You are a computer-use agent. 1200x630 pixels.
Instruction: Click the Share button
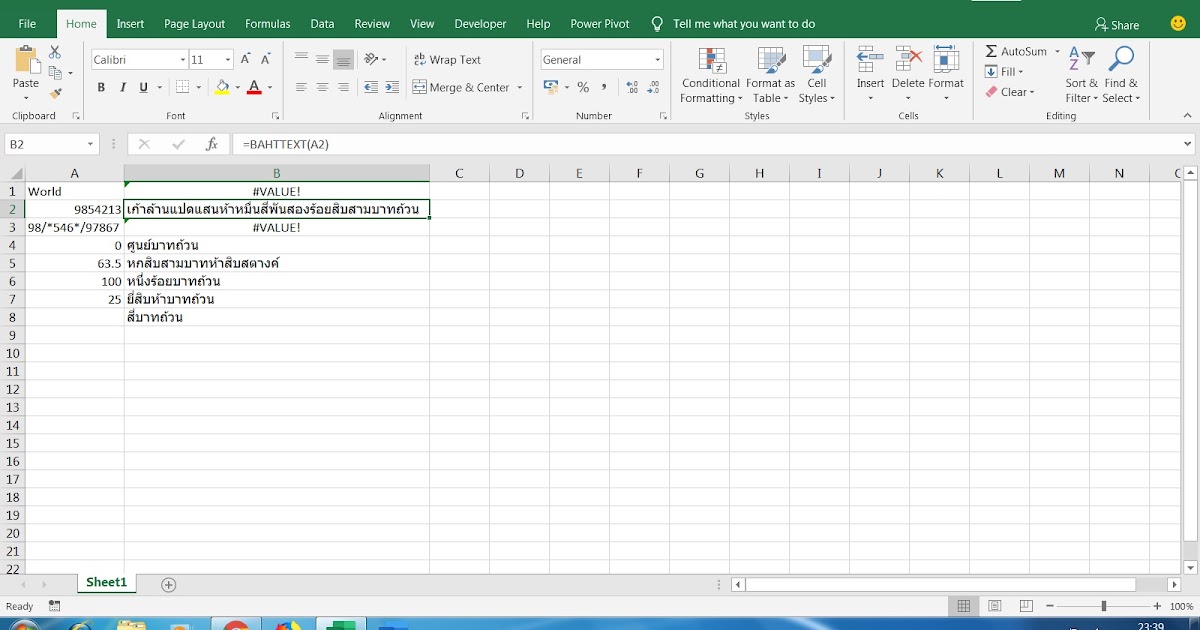coord(1117,23)
